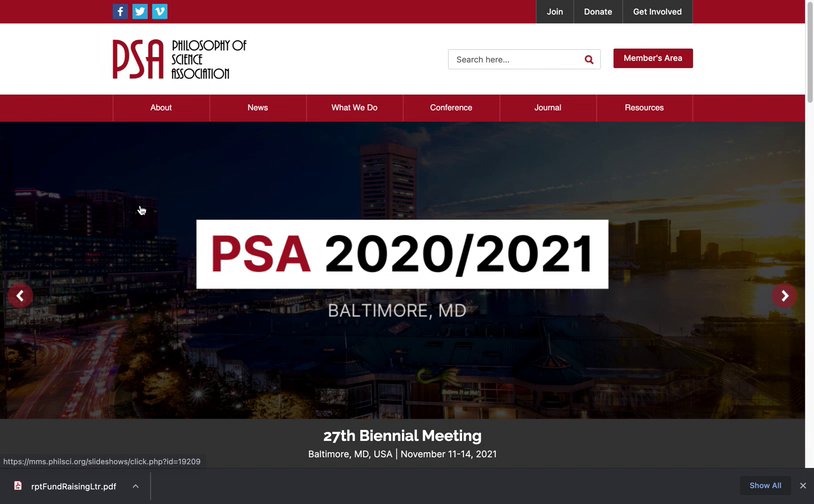The image size is (814, 504).
Task: Click the PDF file icon in downloads bar
Action: pyautogui.click(x=18, y=486)
